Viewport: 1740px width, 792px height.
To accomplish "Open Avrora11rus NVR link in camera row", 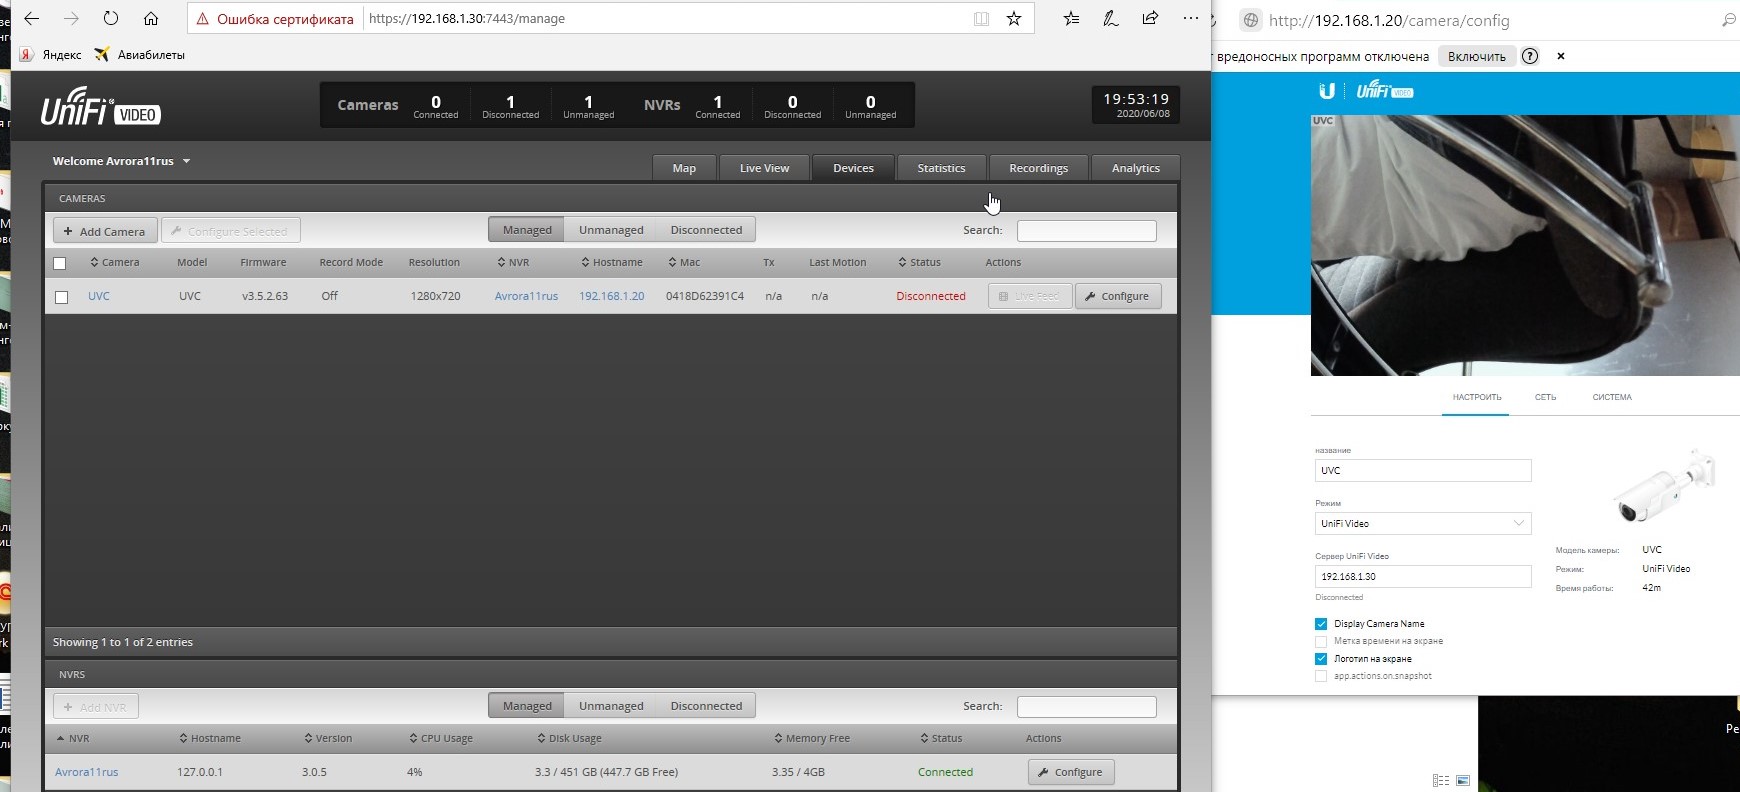I will (x=526, y=296).
